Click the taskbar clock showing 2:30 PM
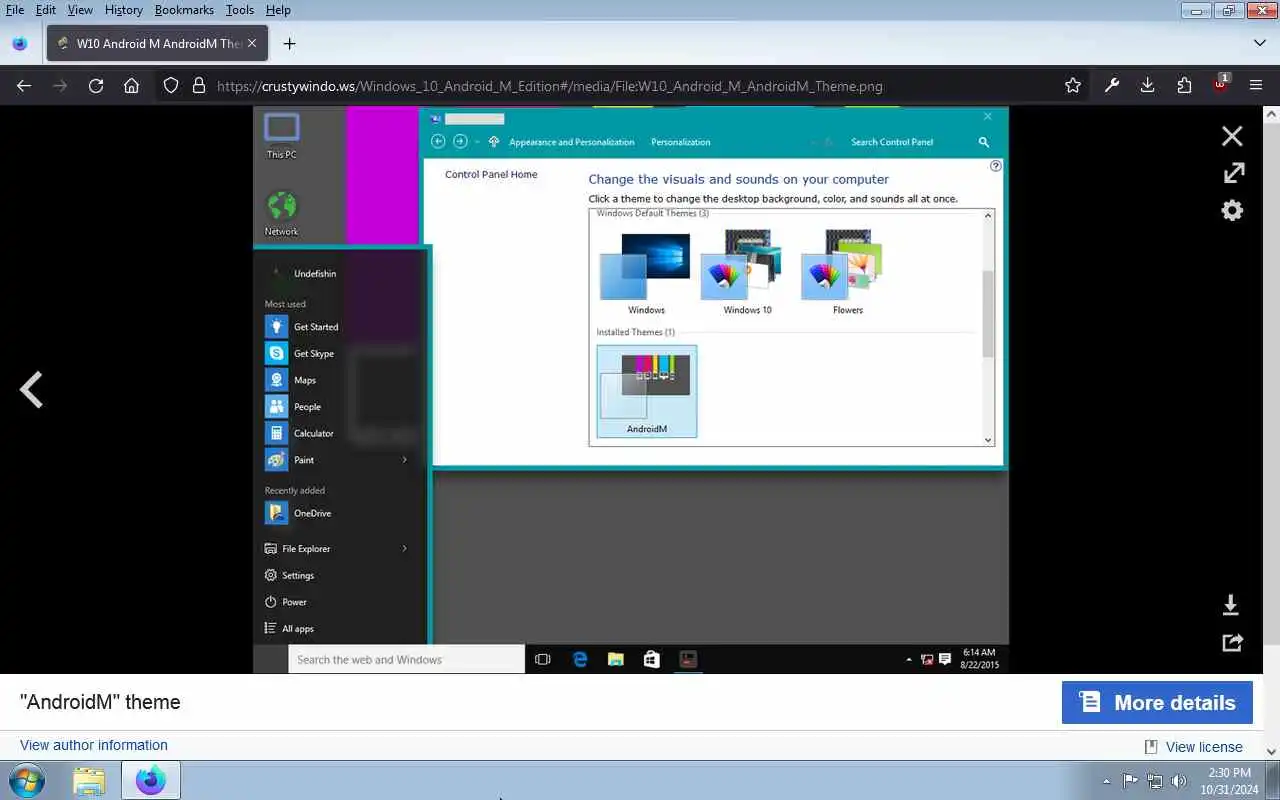The width and height of the screenshot is (1280, 800). [x=1229, y=781]
